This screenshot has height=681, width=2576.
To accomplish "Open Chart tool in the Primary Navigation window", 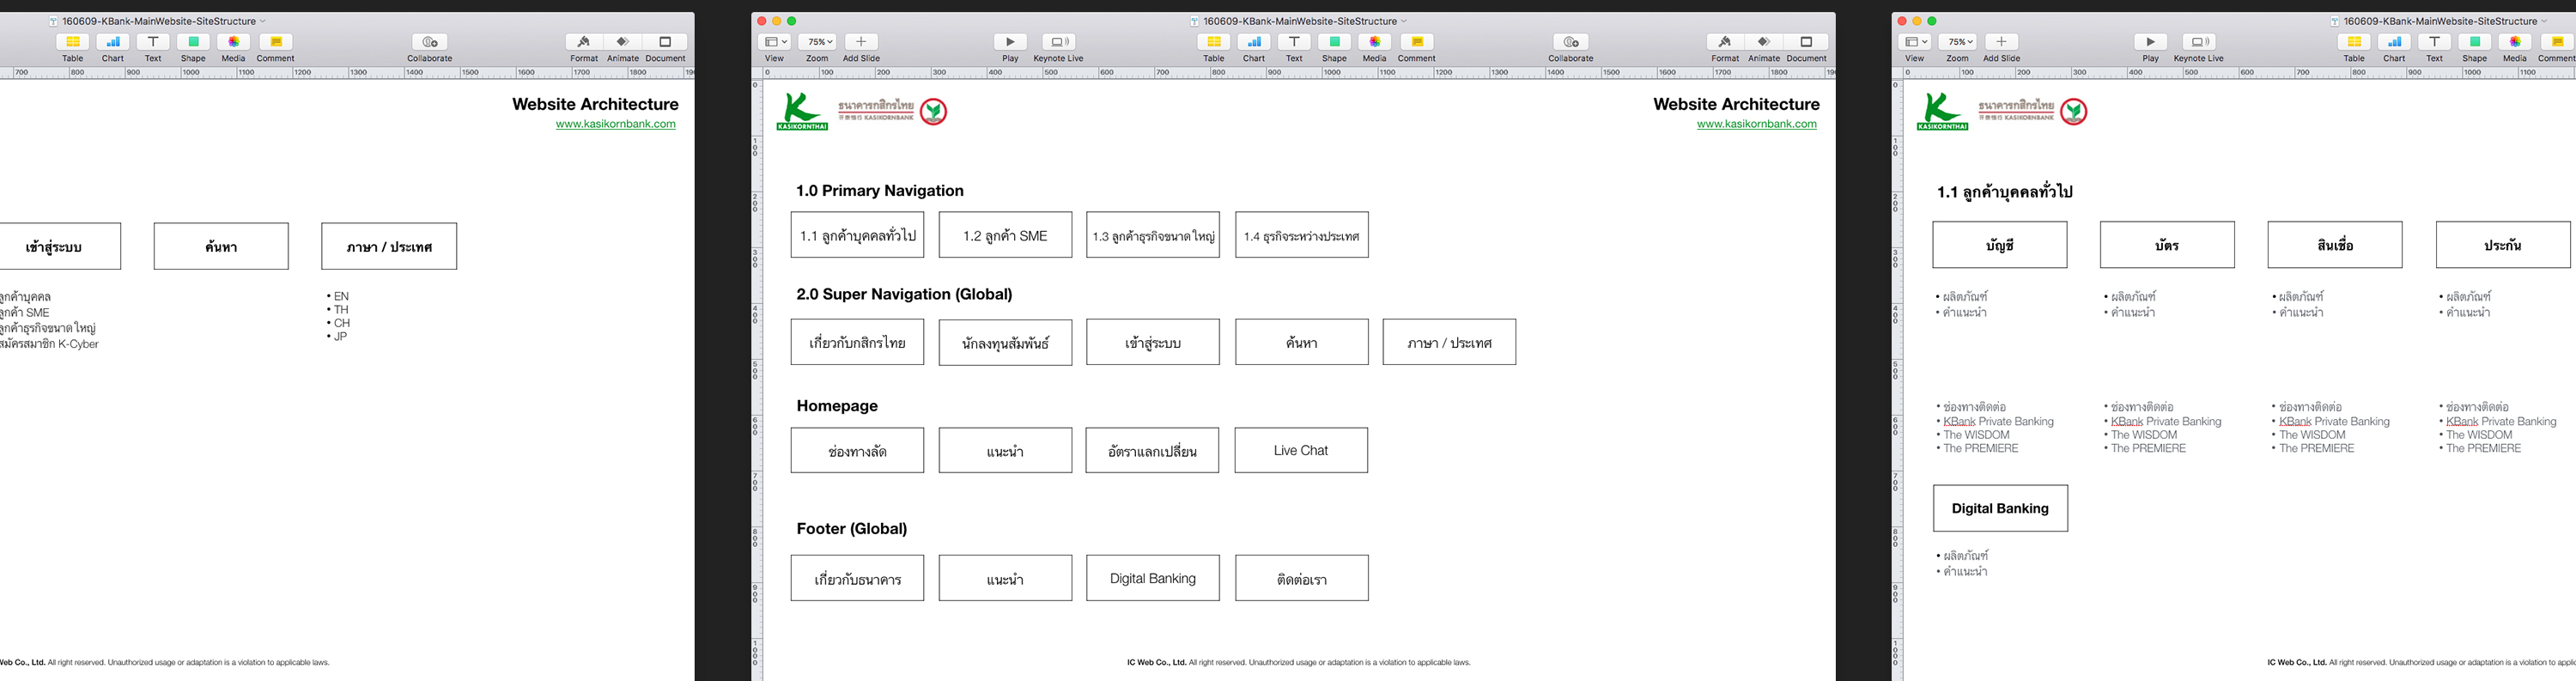I will coord(1253,42).
